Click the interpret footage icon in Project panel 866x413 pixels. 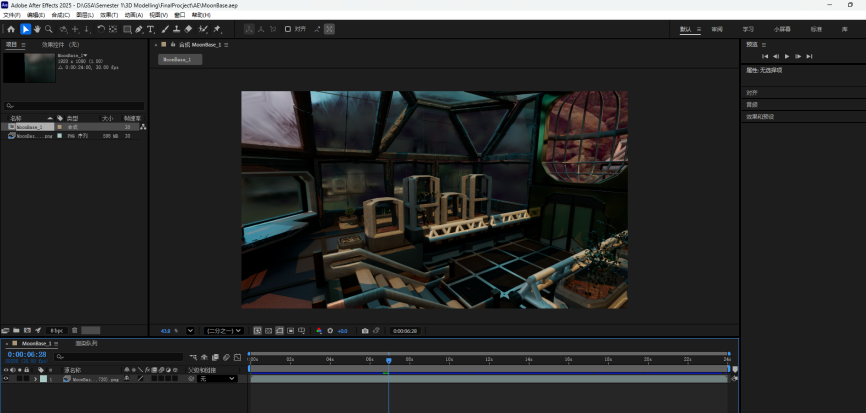5,330
